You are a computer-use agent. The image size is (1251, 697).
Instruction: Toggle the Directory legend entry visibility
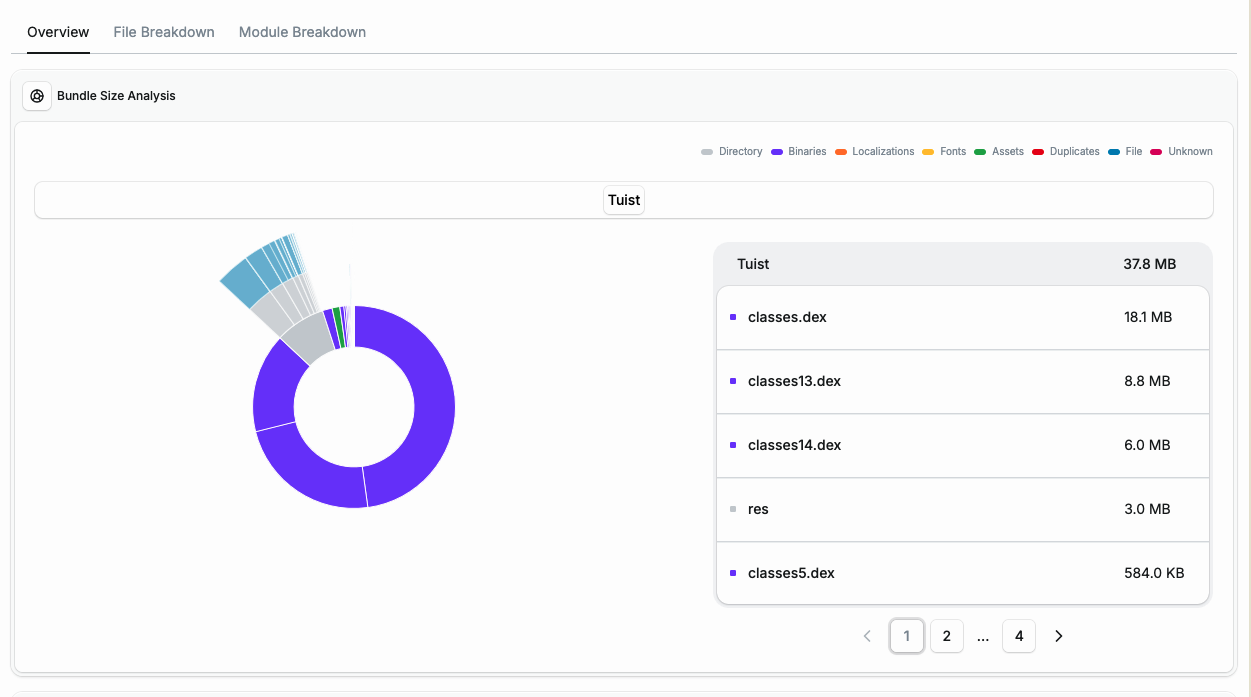[732, 151]
